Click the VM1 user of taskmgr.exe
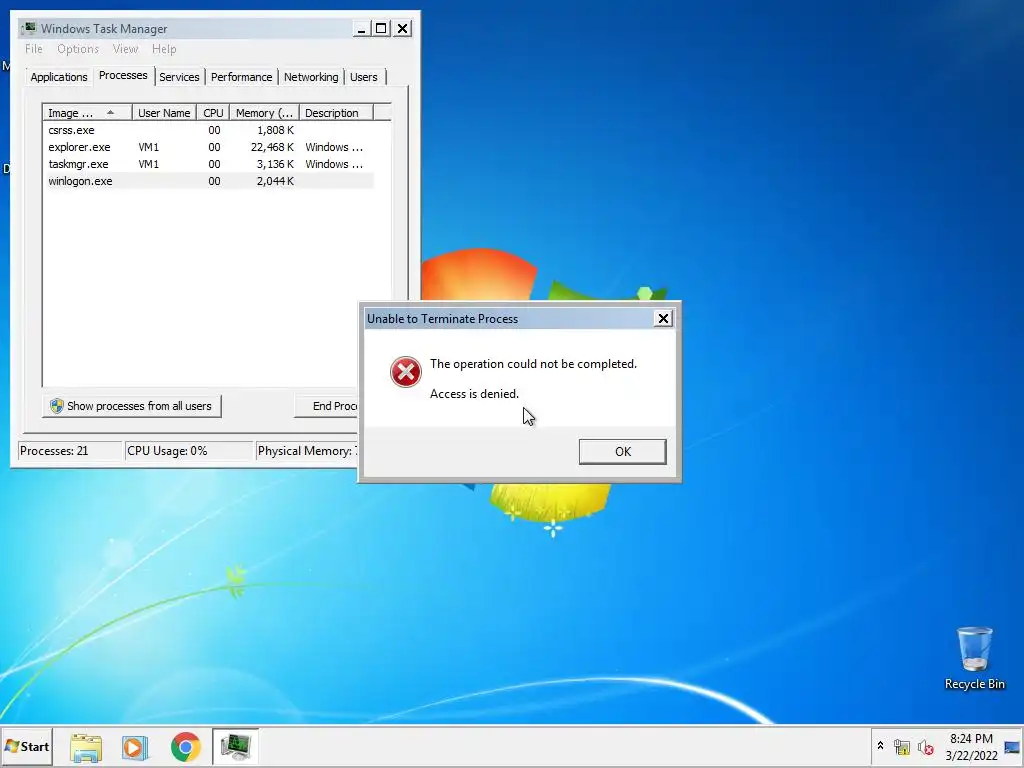 click(x=148, y=164)
